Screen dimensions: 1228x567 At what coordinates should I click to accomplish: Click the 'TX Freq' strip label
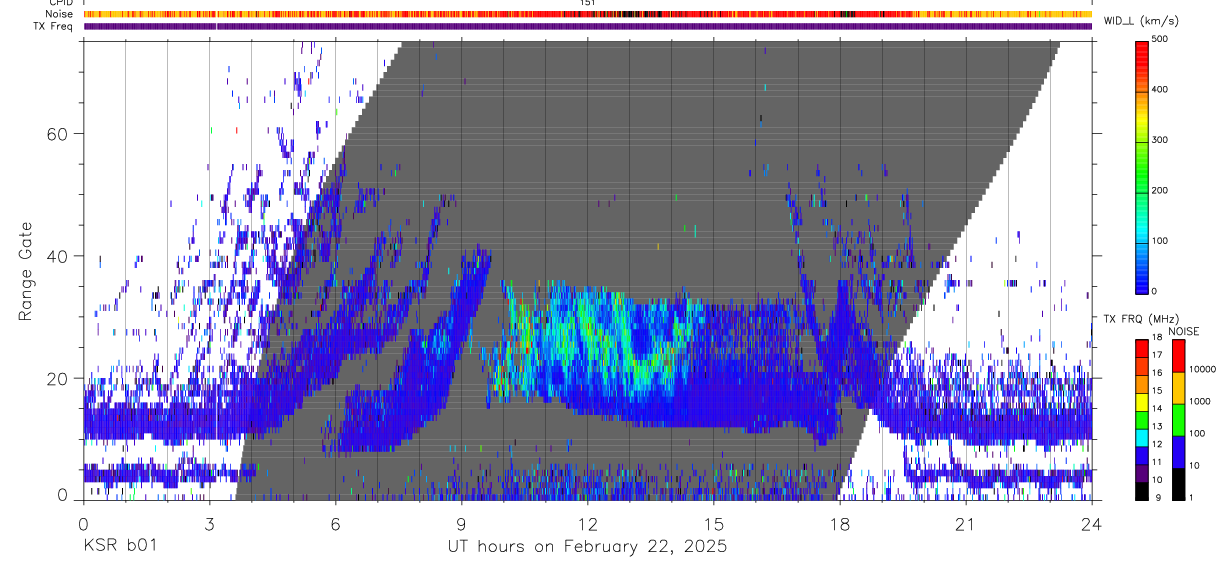click(x=55, y=26)
